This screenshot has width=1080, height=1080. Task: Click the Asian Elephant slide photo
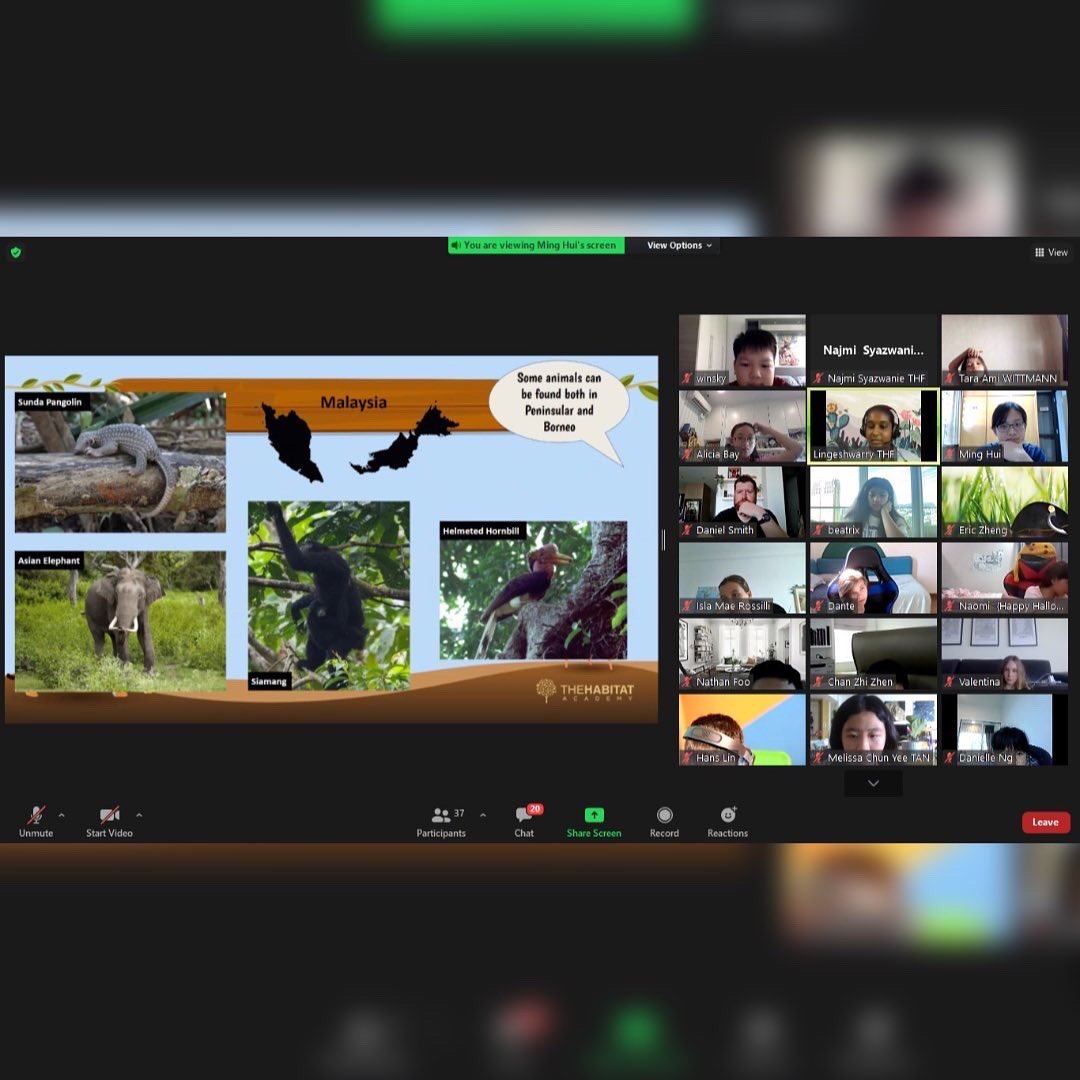click(121, 621)
